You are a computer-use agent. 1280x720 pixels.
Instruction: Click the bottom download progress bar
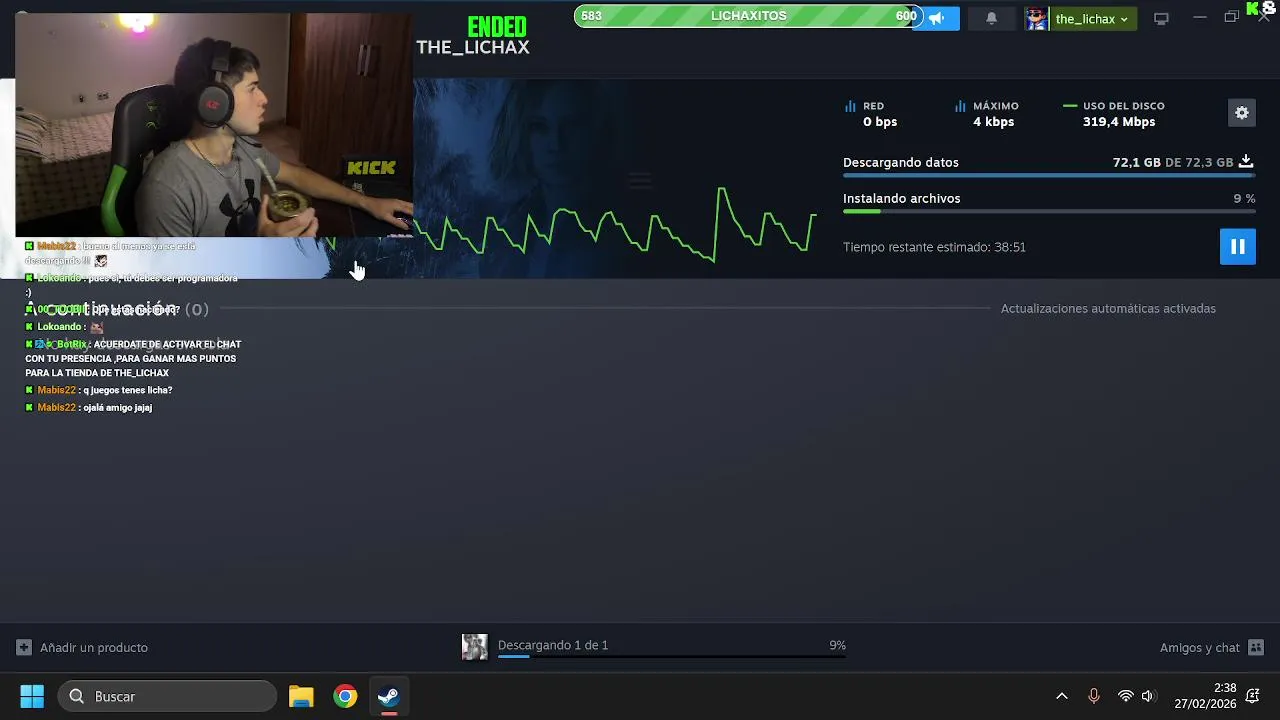pos(672,657)
